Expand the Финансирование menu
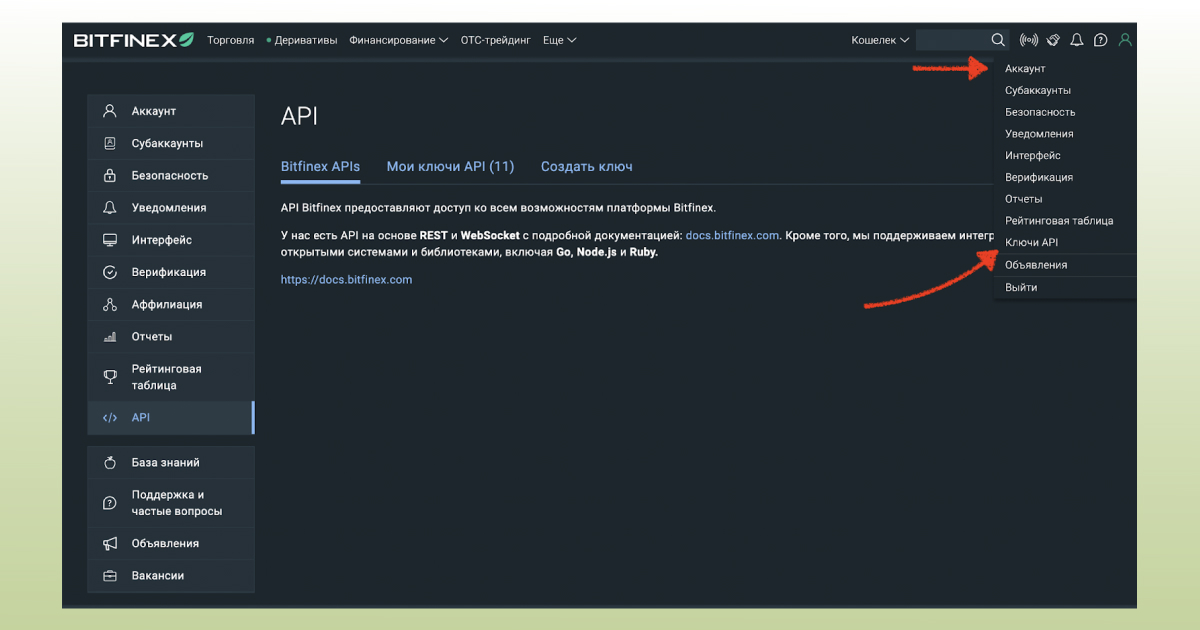Screen dimensions: 1200x630 tap(398, 40)
